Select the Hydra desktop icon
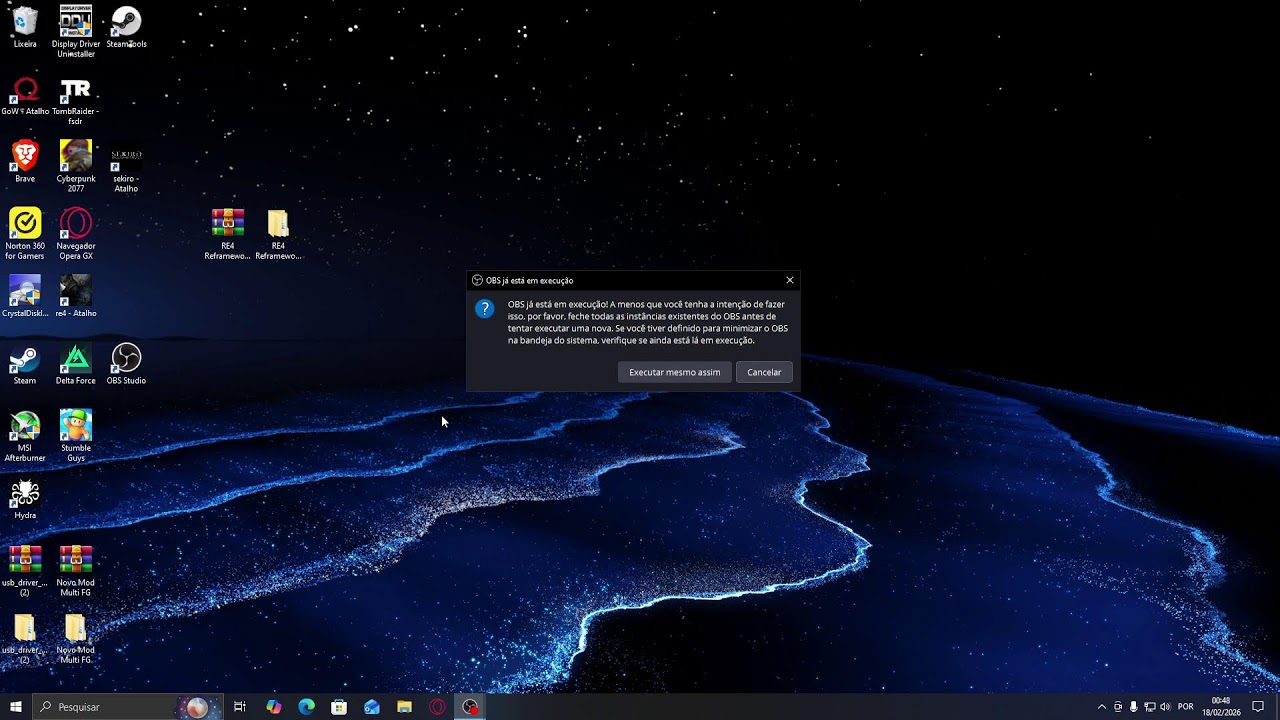 click(25, 499)
